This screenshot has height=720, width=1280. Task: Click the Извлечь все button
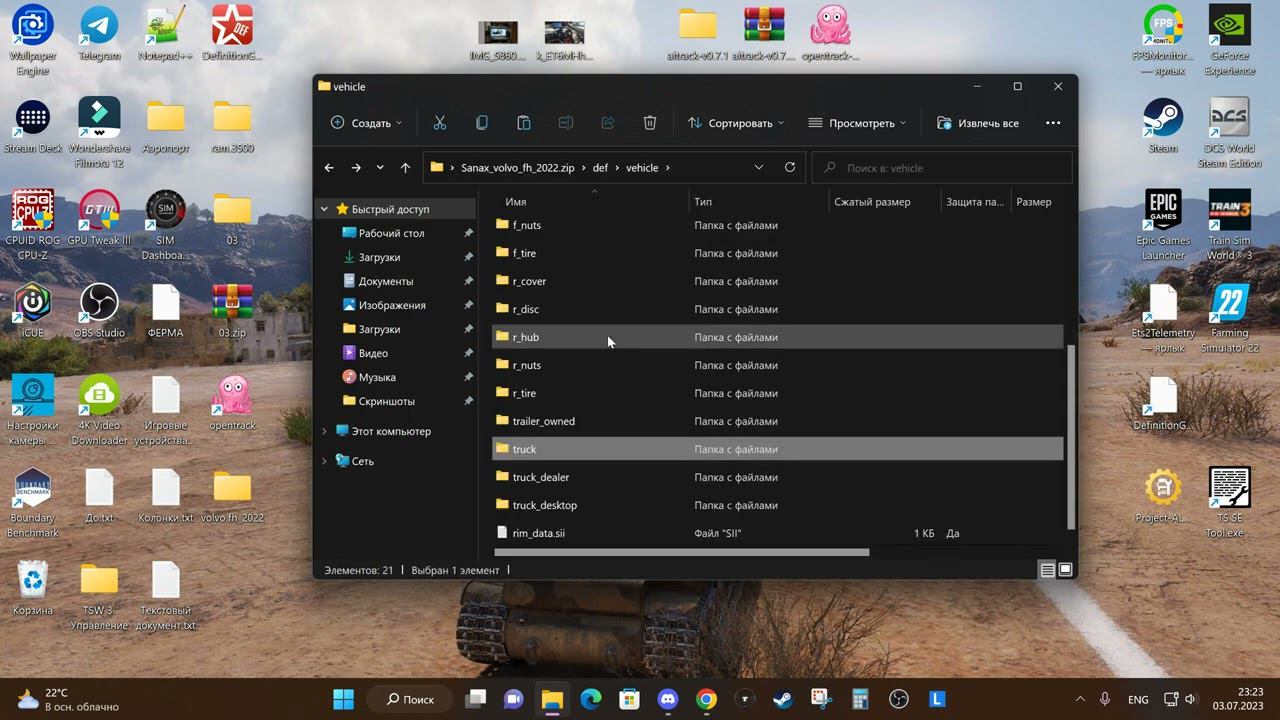click(978, 123)
